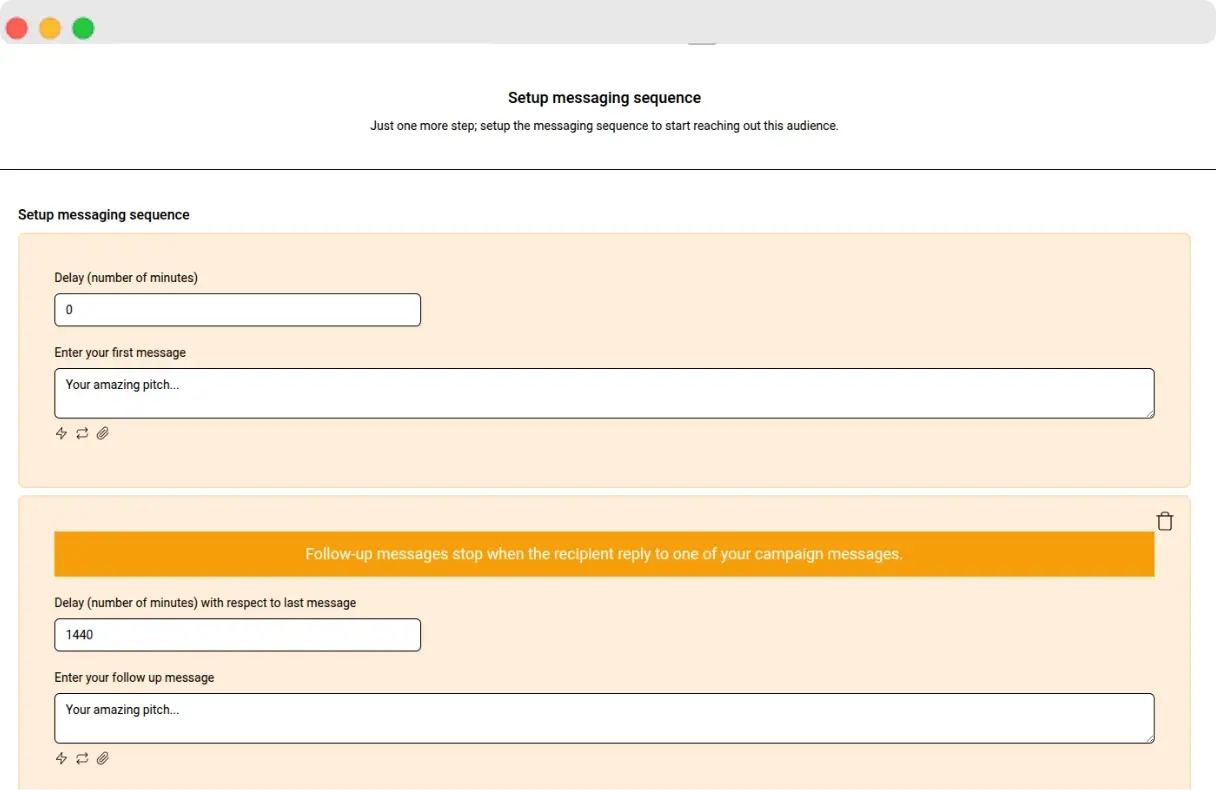Select the repeat icon below the follow up message
Image resolution: width=1216 pixels, height=791 pixels.
[x=82, y=758]
